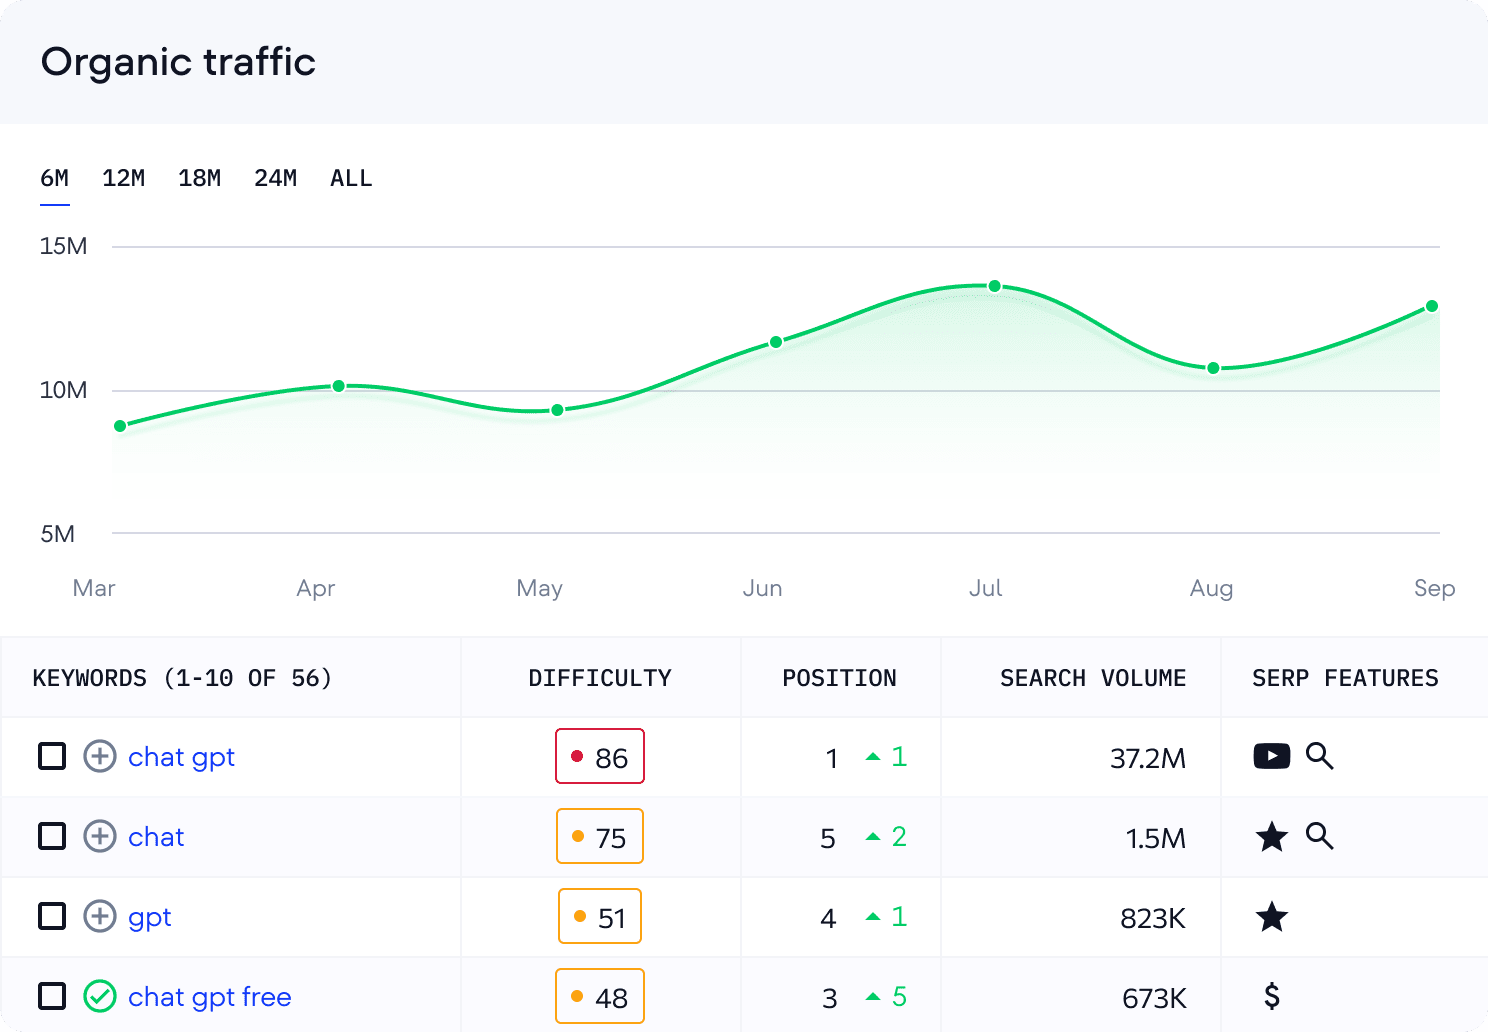1488x1032 pixels.
Task: Tick the checkbox for chat gpt keyword
Action: (x=52, y=757)
